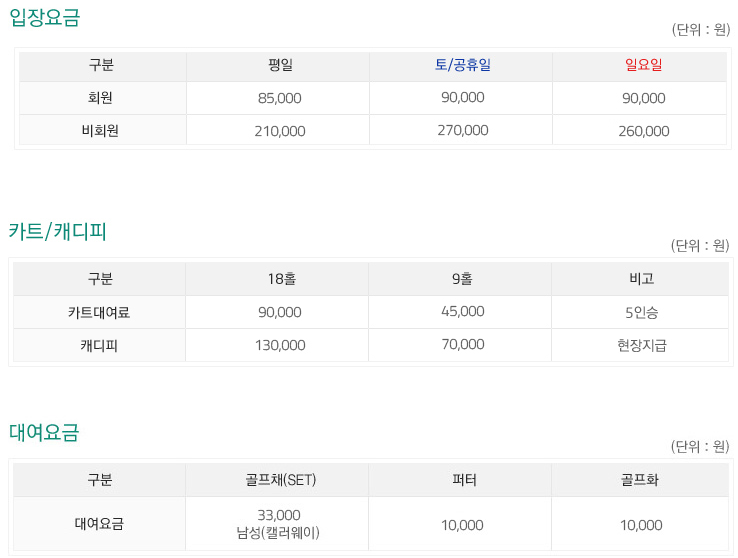Image resolution: width=738 pixels, height=558 pixels.
Task: Click the 85,000 weekday member fee
Action: (x=279, y=99)
